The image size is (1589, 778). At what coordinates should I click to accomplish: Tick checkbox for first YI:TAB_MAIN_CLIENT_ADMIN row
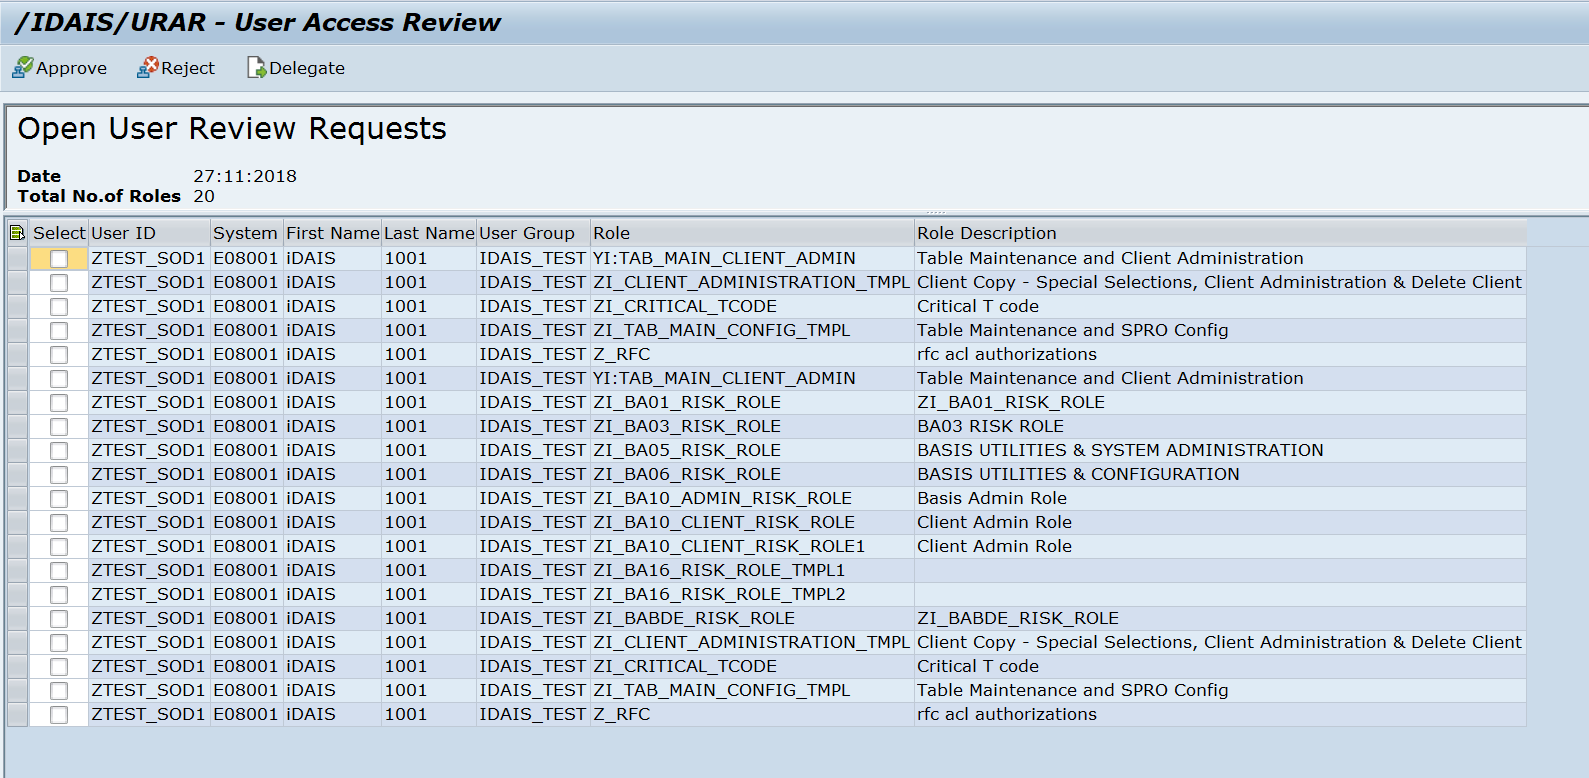[x=59, y=259]
